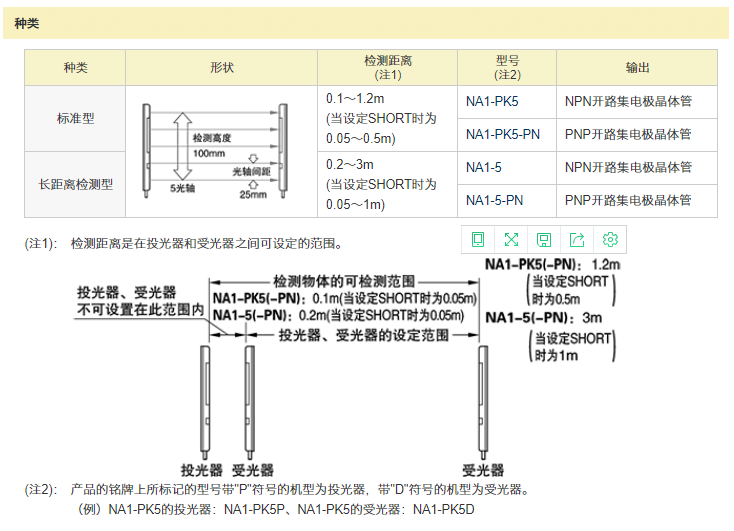Select model NA1-5 in the table
The height and width of the screenshot is (531, 734).
tap(484, 168)
